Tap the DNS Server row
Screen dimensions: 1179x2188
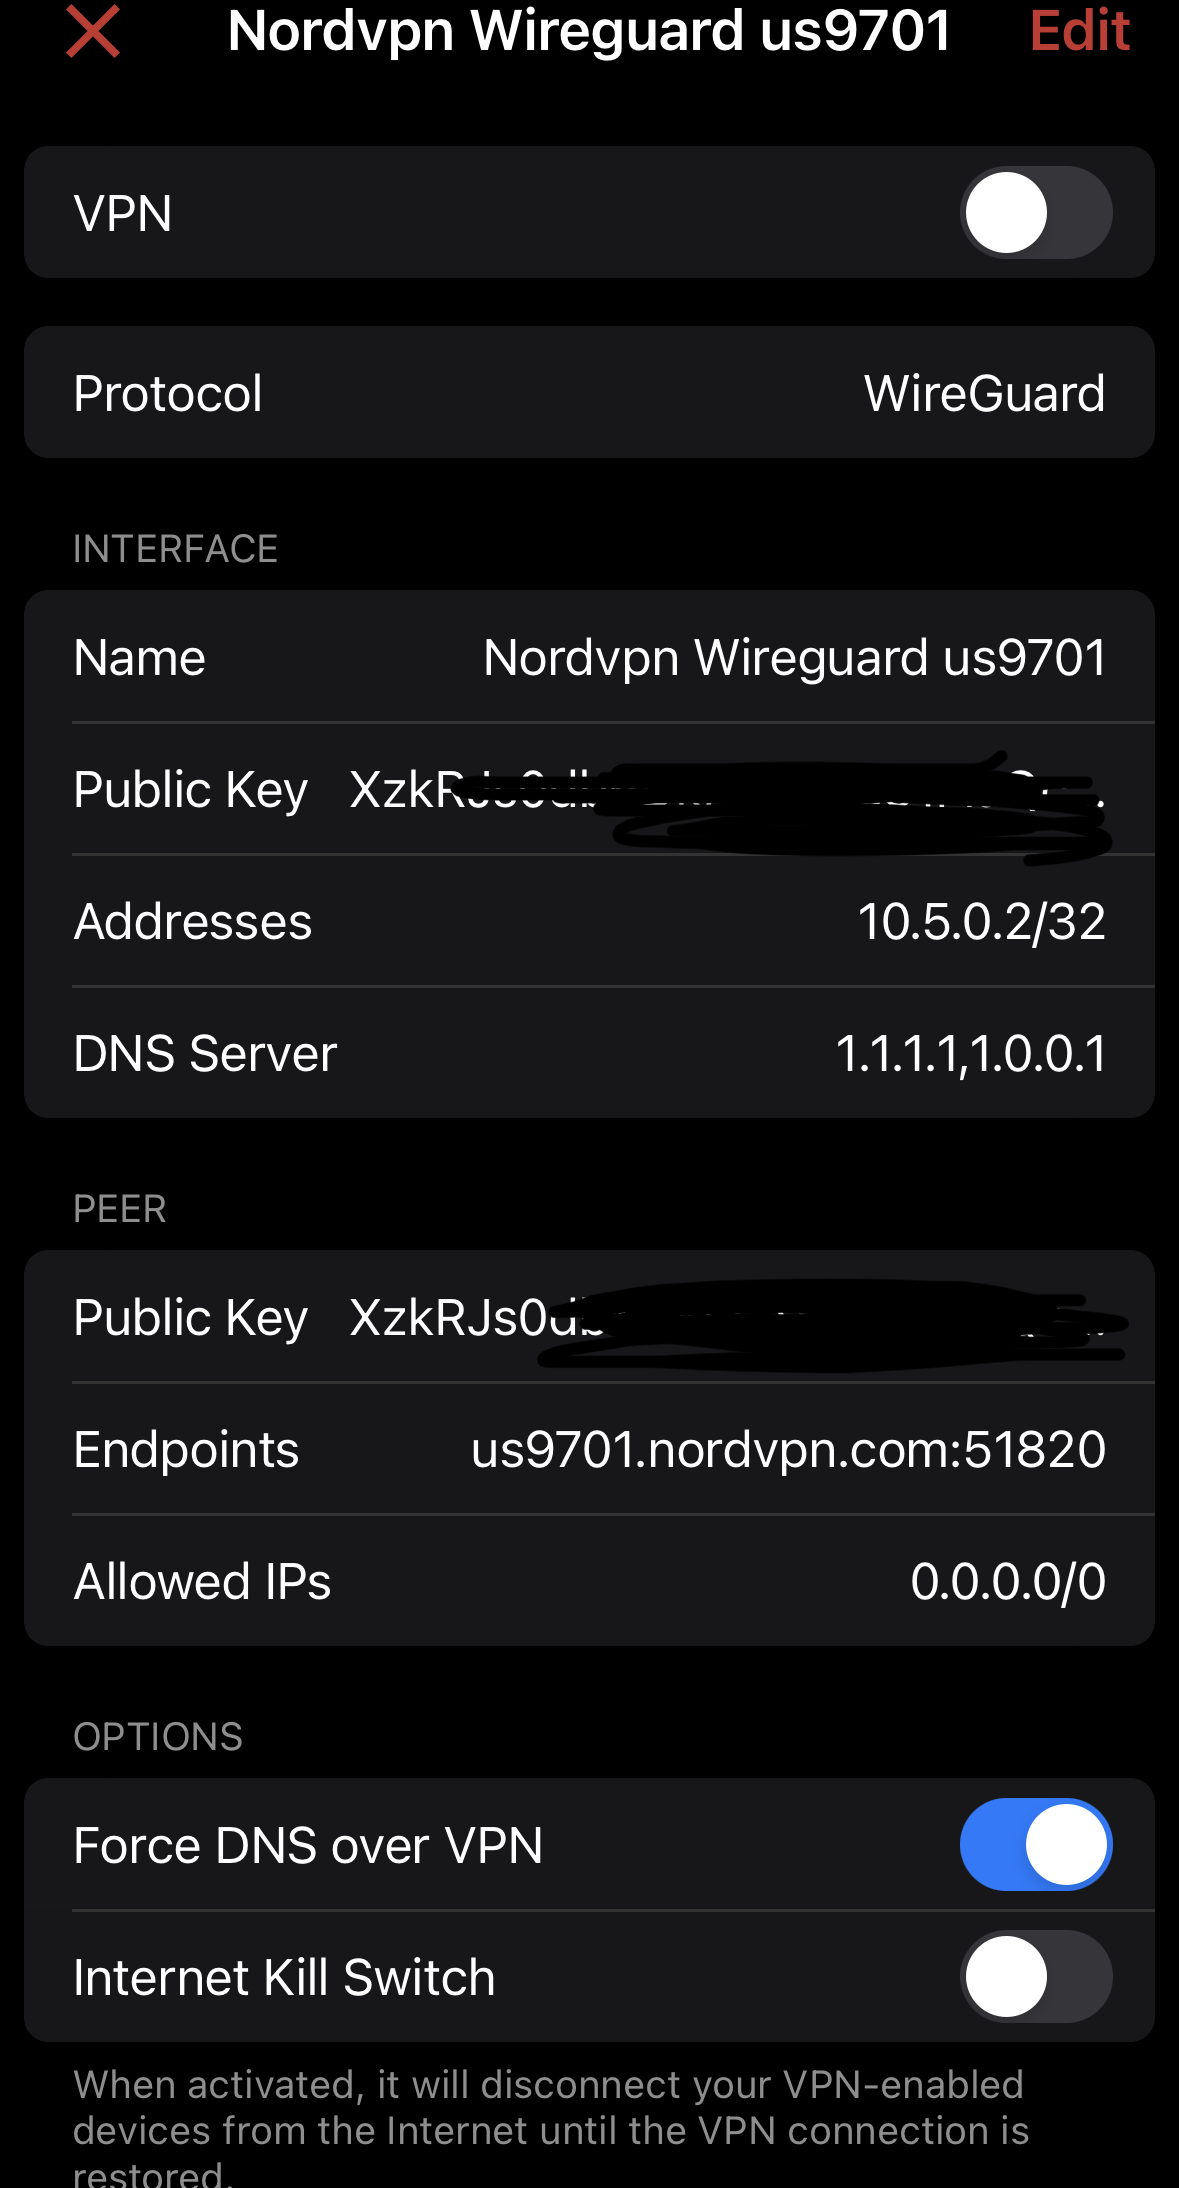click(x=589, y=1054)
